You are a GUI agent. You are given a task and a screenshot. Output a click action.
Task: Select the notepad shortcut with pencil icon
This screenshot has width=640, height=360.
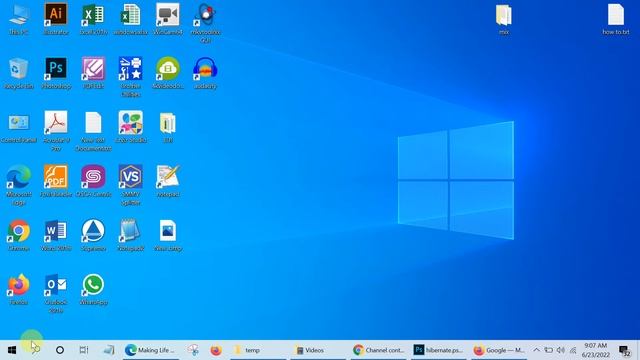tap(168, 181)
